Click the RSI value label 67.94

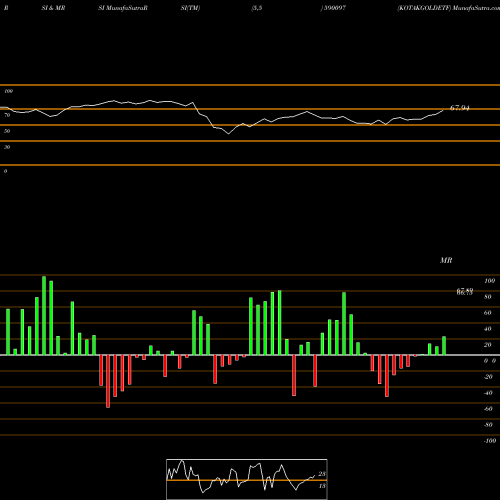460,108
